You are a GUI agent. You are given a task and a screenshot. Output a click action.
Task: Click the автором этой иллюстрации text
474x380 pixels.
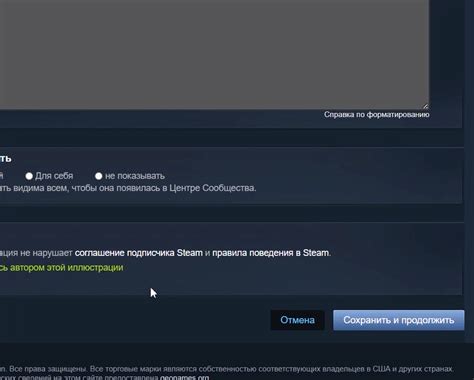[x=67, y=268]
